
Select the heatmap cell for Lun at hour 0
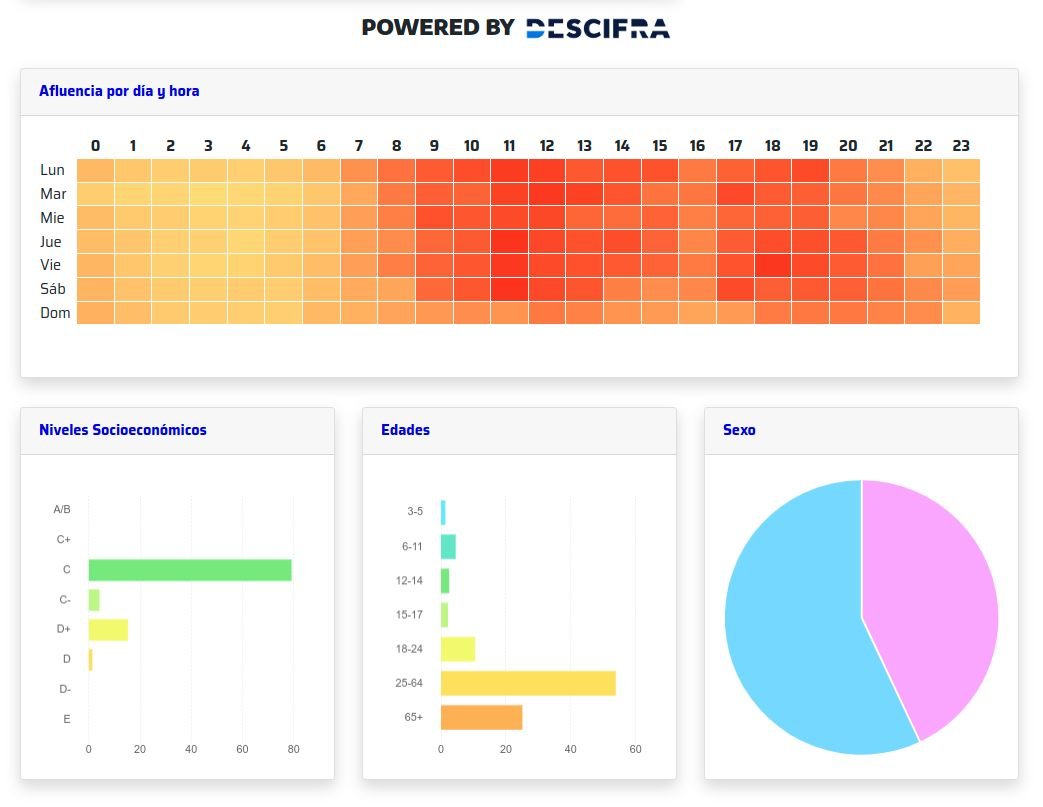[x=96, y=170]
